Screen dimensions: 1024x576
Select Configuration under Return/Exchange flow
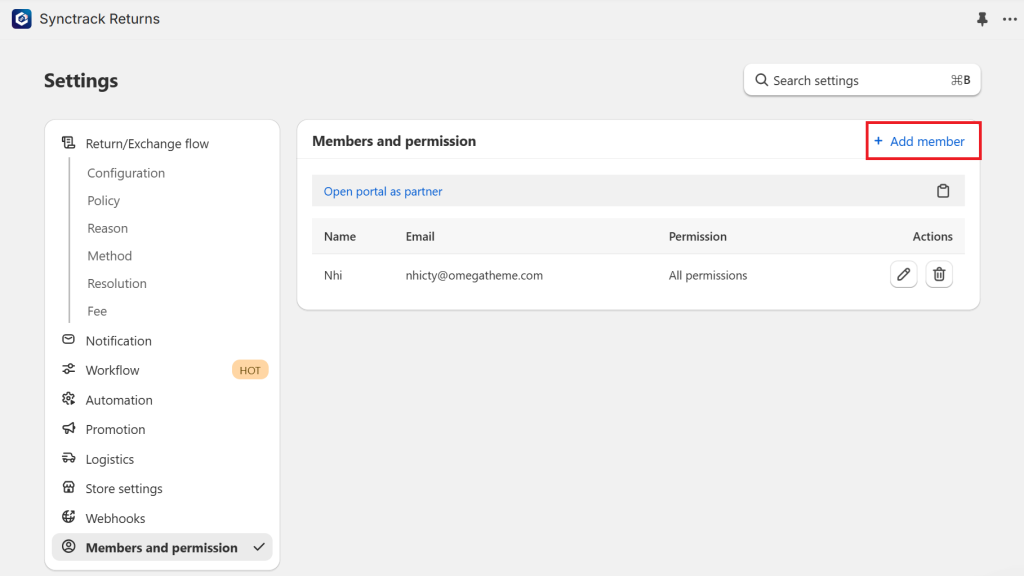tap(126, 173)
